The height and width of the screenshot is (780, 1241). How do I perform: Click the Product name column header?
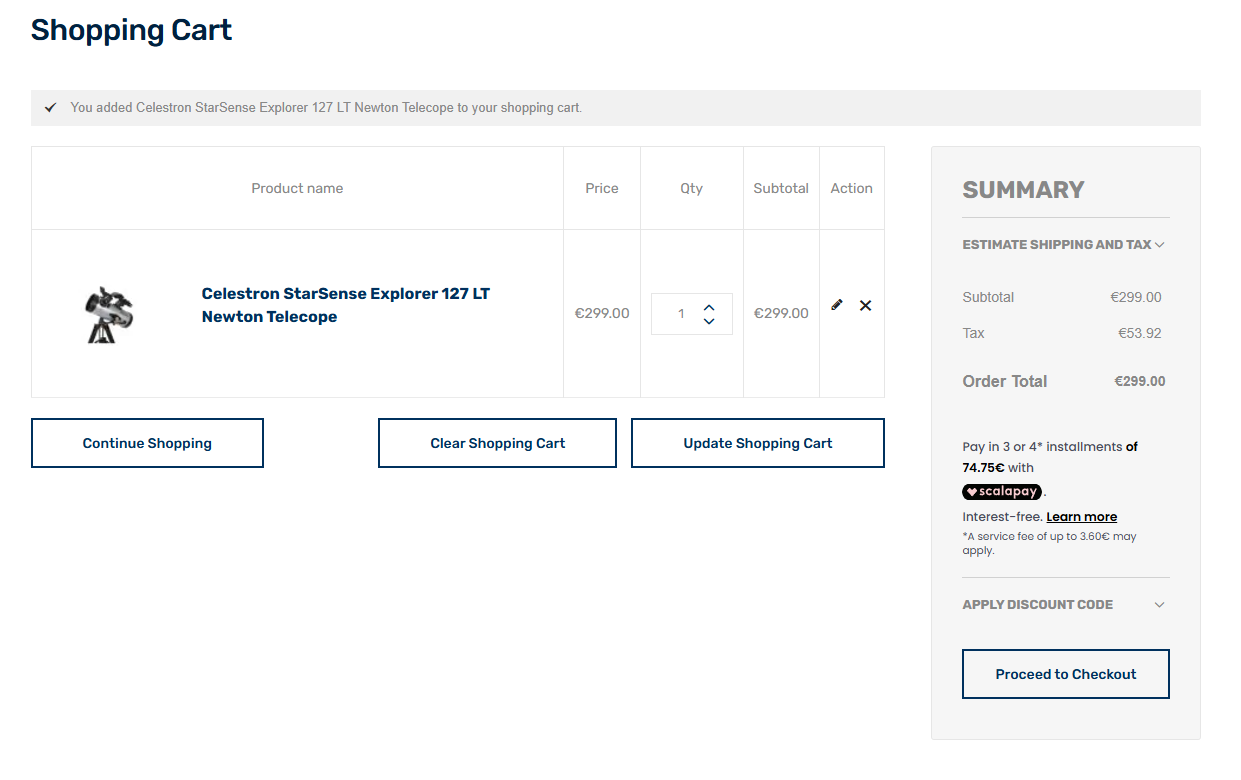[x=297, y=188]
